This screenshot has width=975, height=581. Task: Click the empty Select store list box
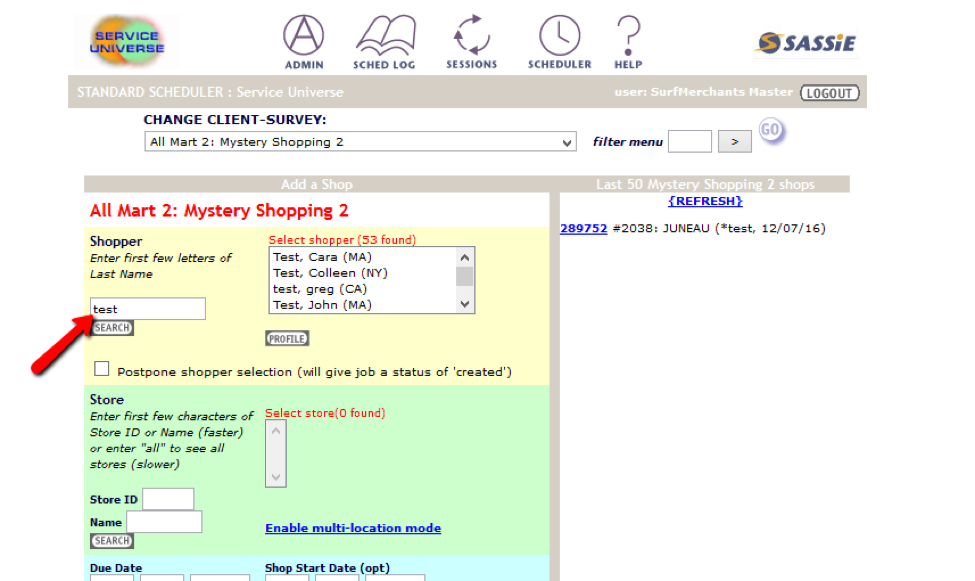275,453
